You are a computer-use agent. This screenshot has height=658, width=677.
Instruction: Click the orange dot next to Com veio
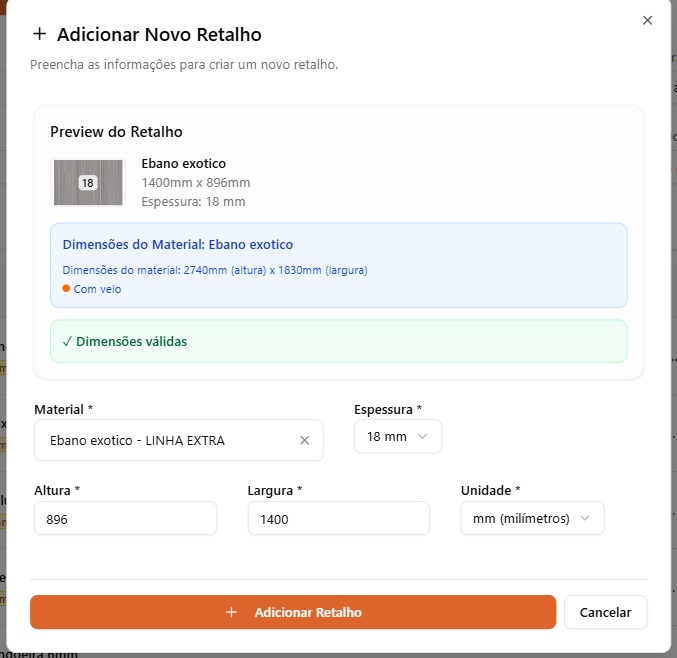tap(66, 288)
